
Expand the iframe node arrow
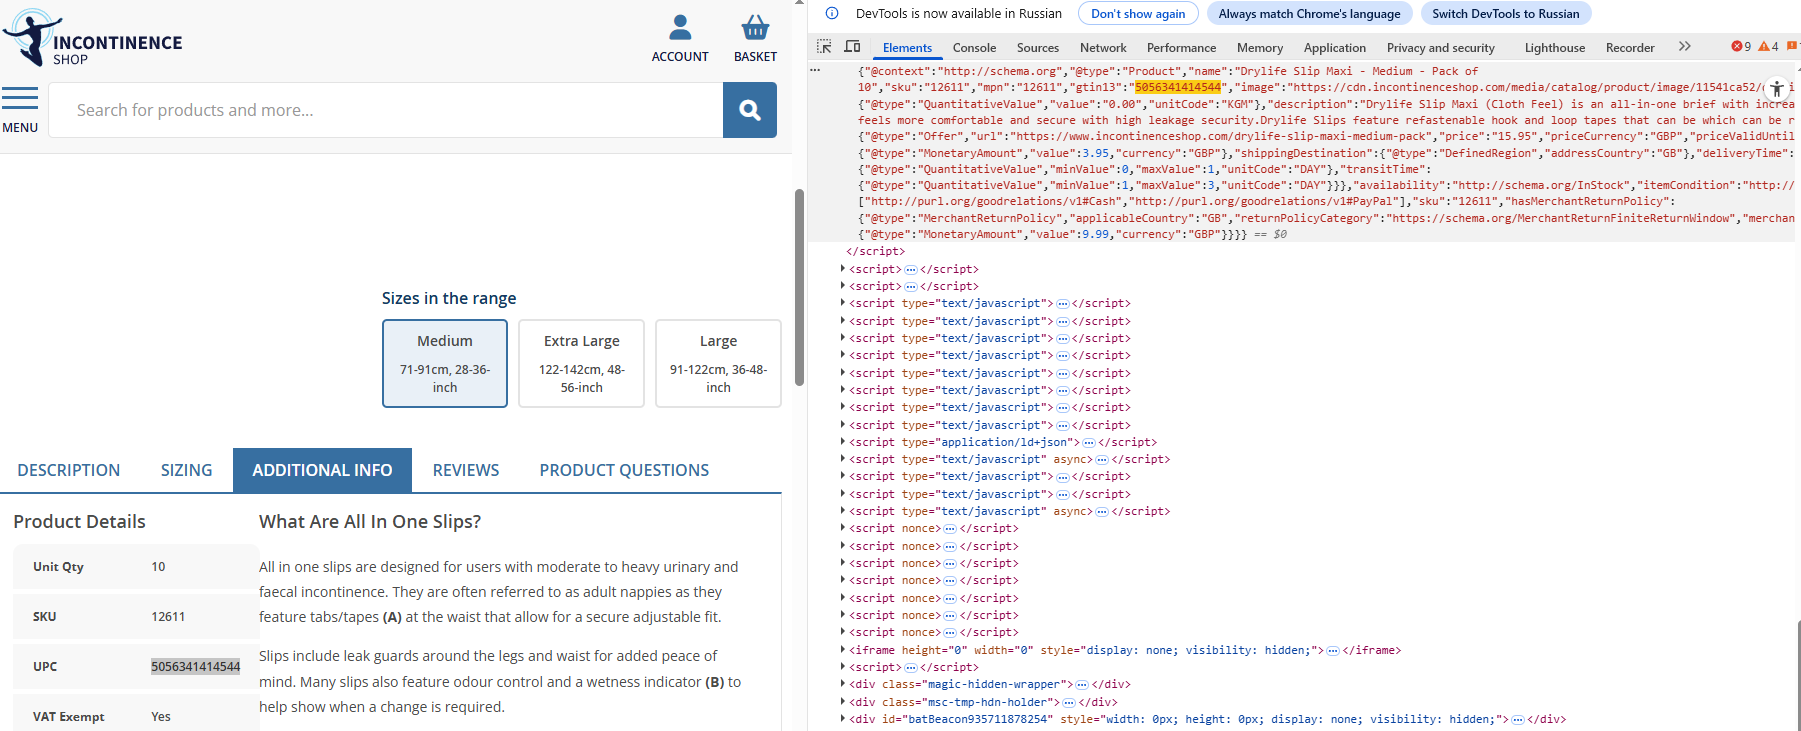843,650
